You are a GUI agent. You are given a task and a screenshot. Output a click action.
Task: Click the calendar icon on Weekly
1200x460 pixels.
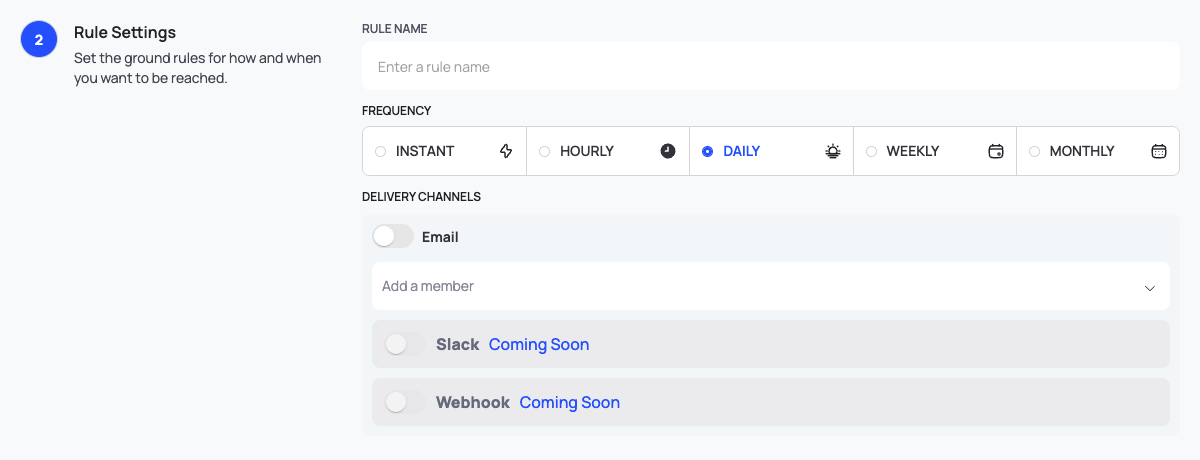(996, 151)
